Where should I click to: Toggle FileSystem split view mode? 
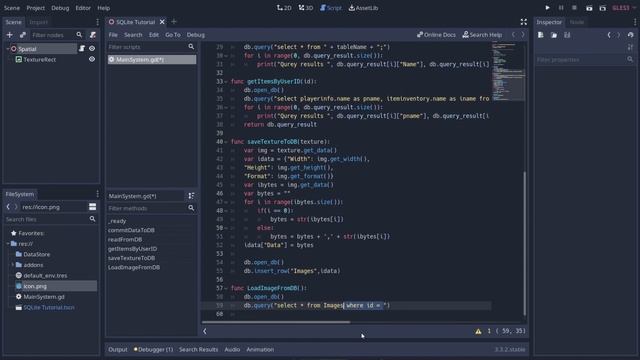(93, 207)
